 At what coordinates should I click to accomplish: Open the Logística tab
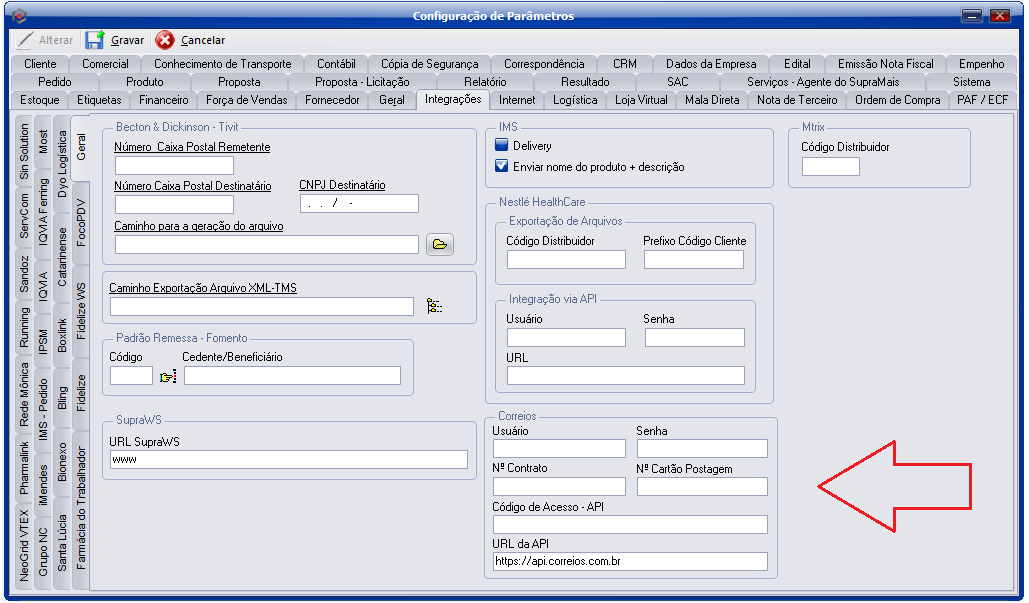[x=575, y=100]
